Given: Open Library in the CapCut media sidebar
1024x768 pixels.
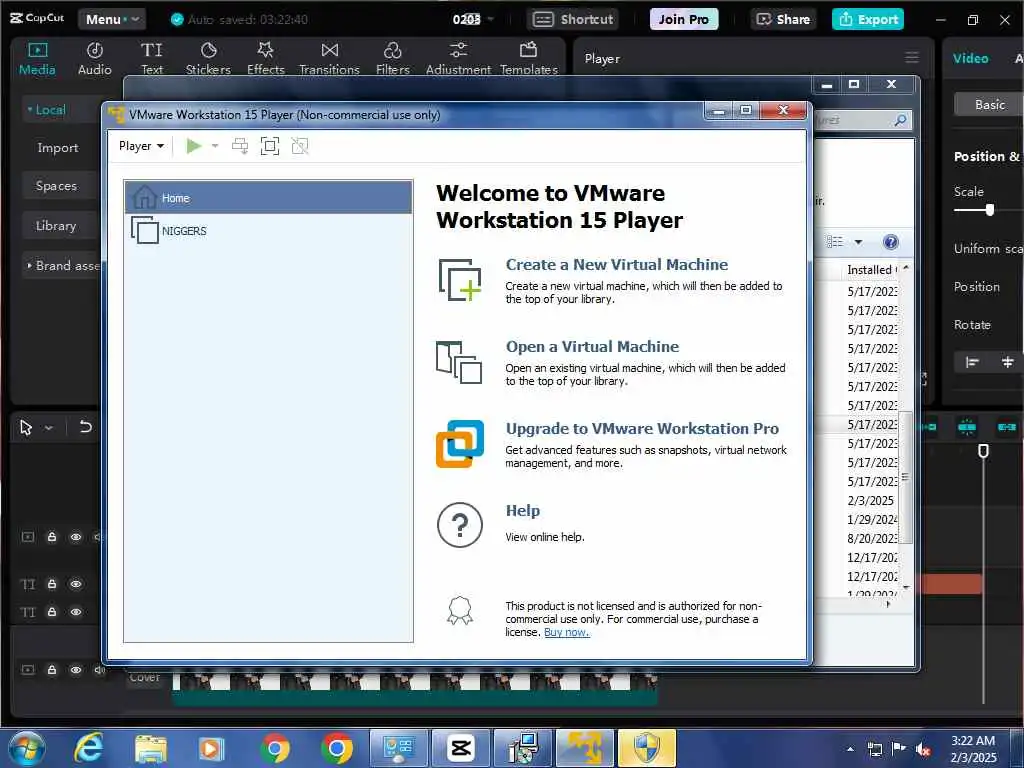Looking at the screenshot, I should [56, 225].
